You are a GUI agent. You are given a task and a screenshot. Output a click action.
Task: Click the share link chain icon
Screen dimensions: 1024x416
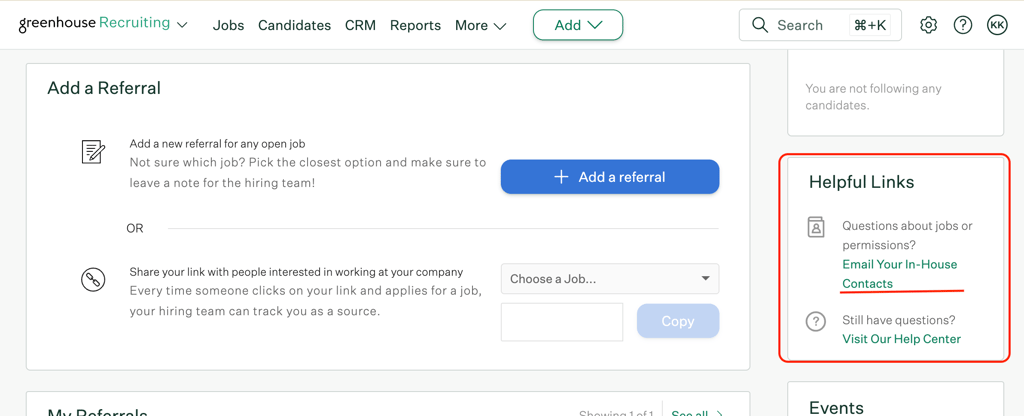point(93,280)
